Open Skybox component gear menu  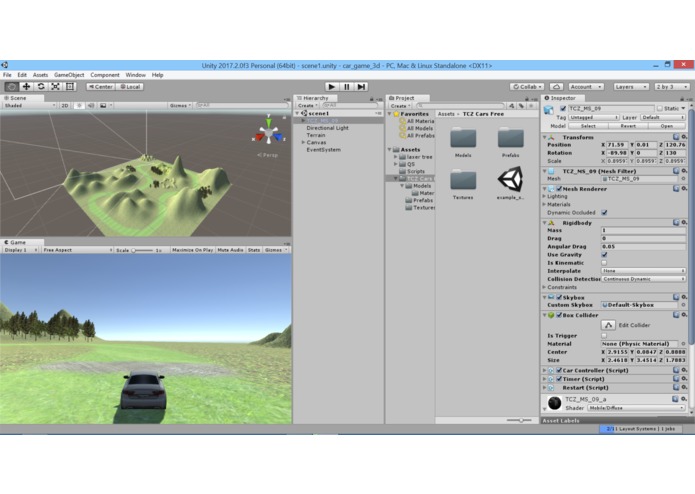pyautogui.click(x=684, y=297)
